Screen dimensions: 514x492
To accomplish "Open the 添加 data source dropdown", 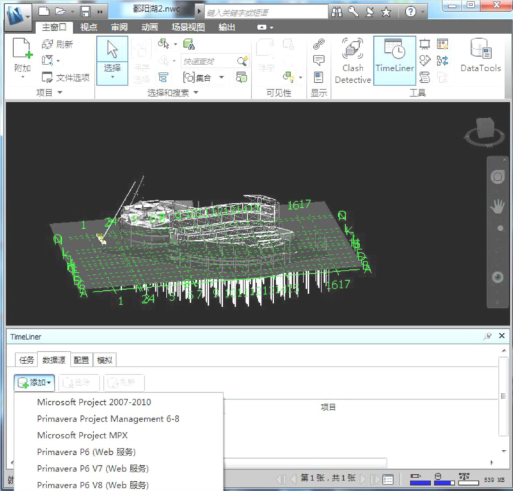I will pos(34,382).
